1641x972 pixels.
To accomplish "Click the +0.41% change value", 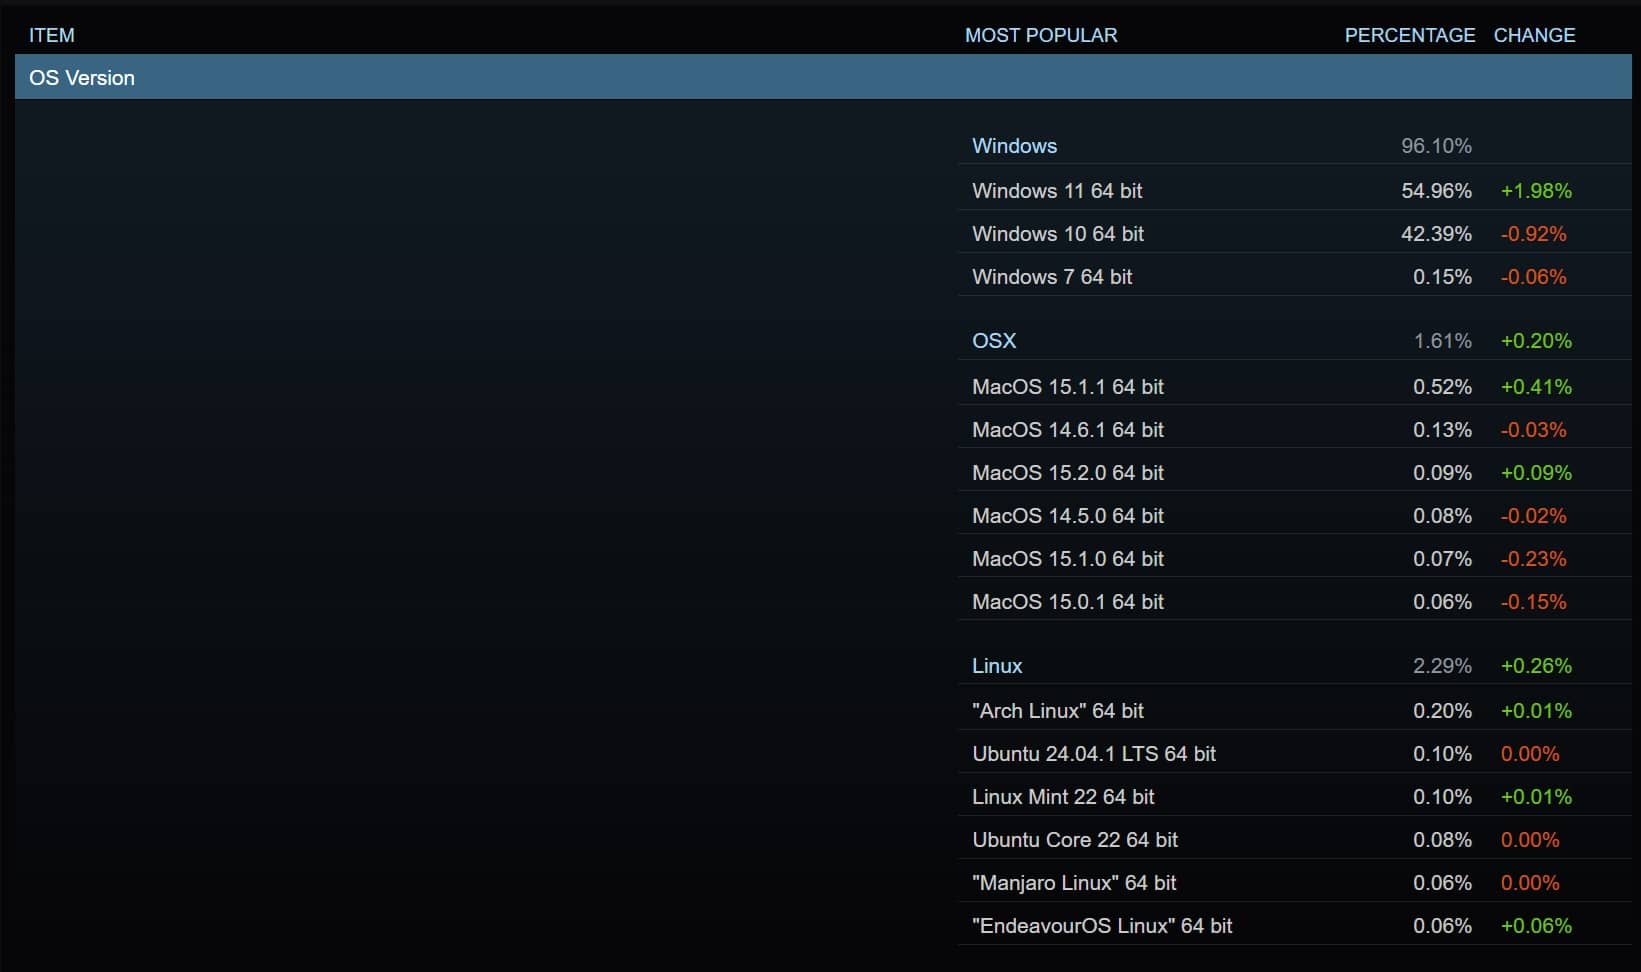I will [x=1536, y=386].
